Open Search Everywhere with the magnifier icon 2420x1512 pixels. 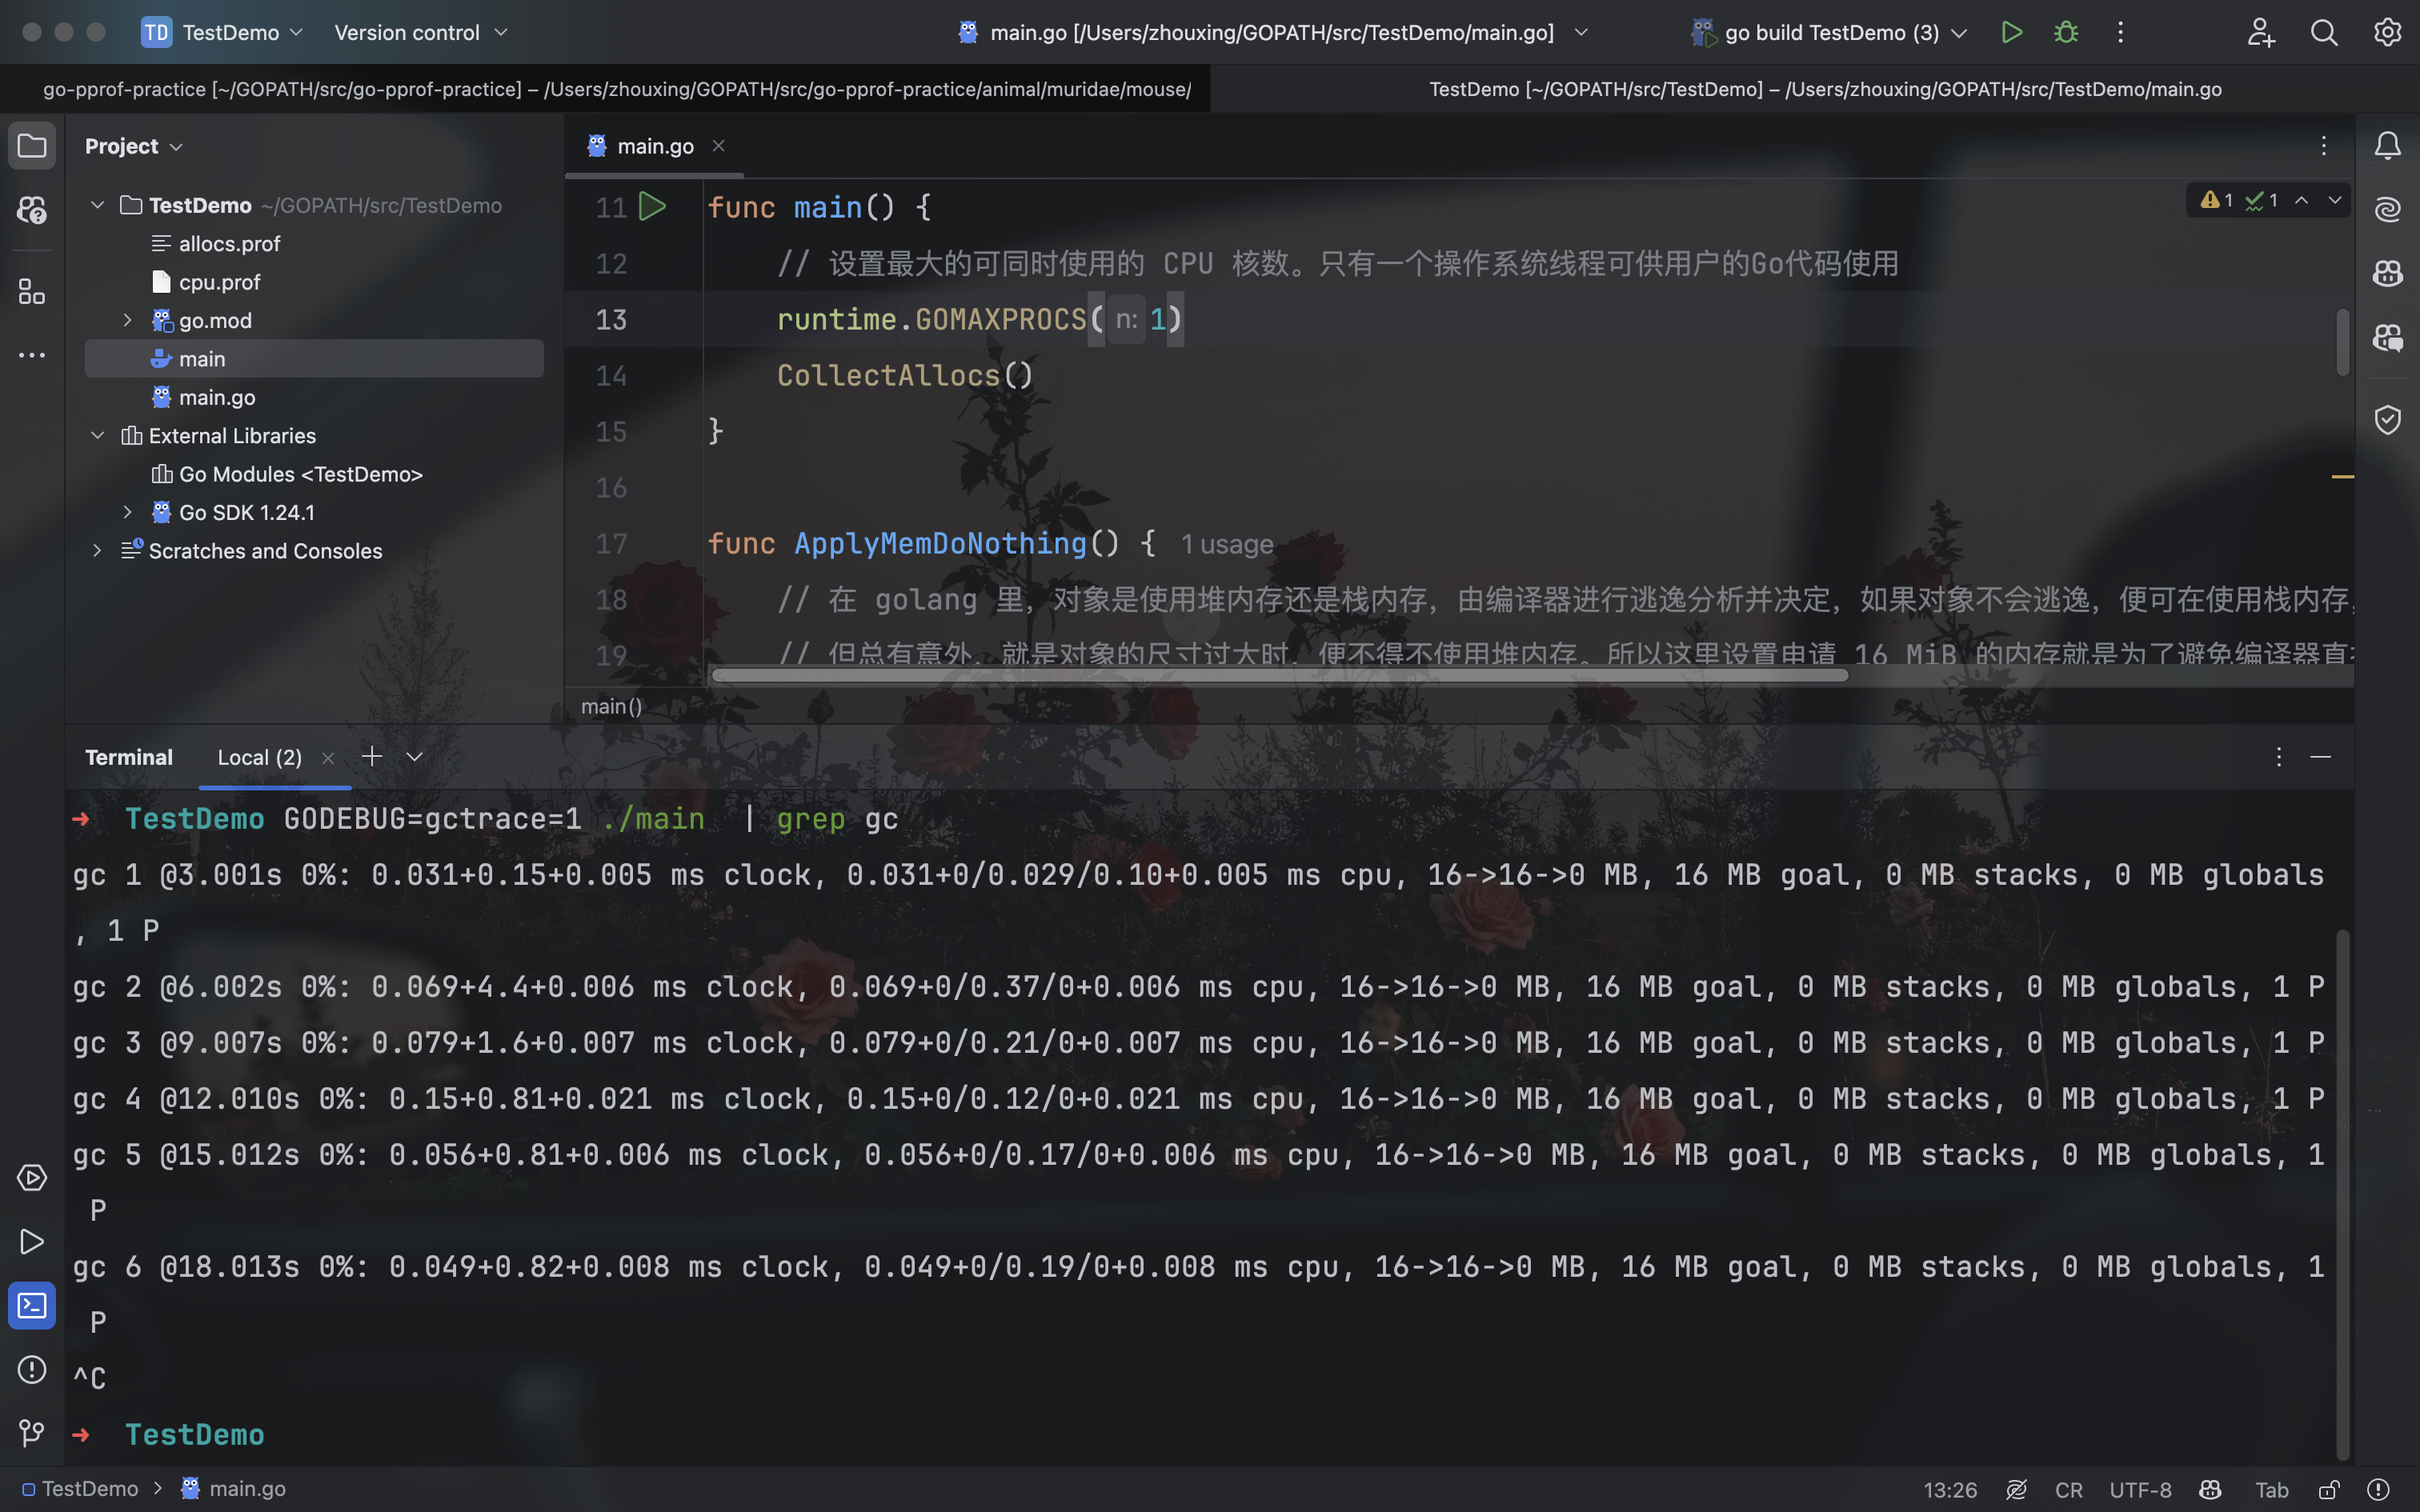2324,32
